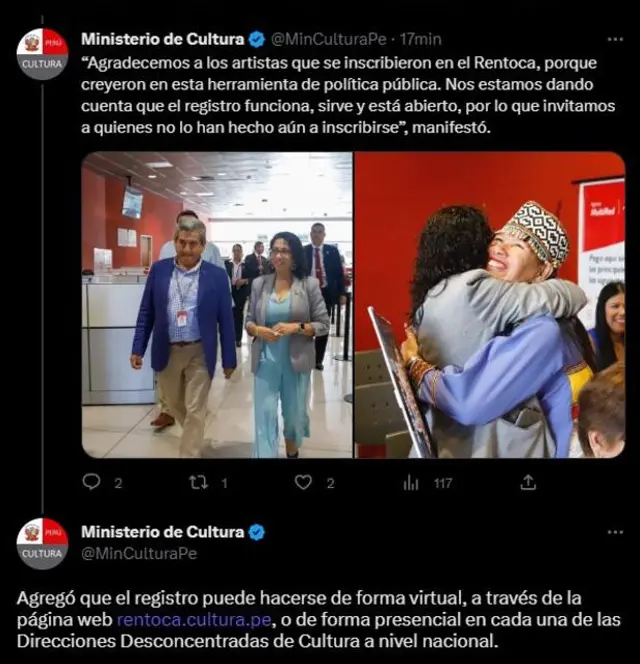Open right photo of people hugging

coord(490,305)
